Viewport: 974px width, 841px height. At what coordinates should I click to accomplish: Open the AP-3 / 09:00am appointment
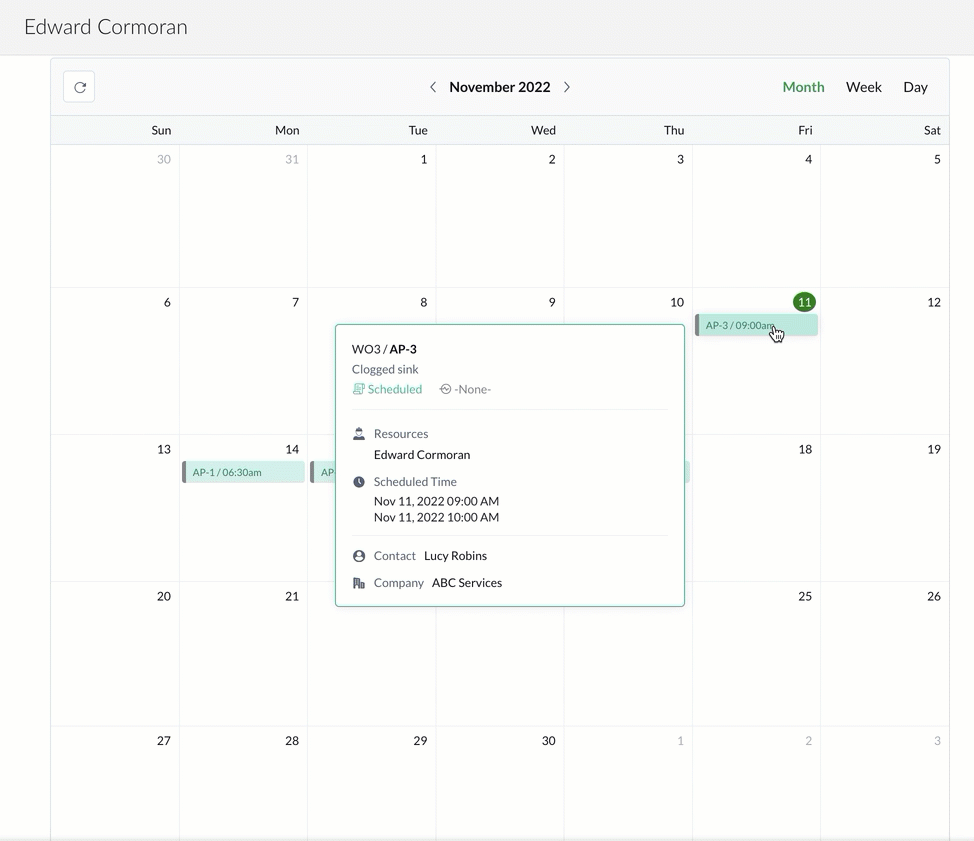point(756,325)
